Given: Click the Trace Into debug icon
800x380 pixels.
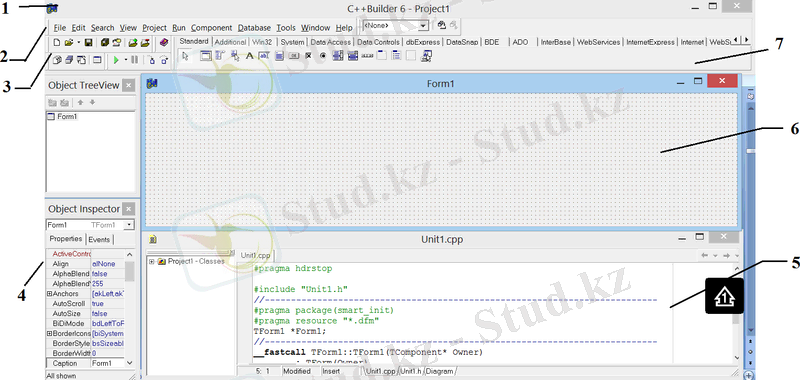Looking at the screenshot, I should [152, 60].
